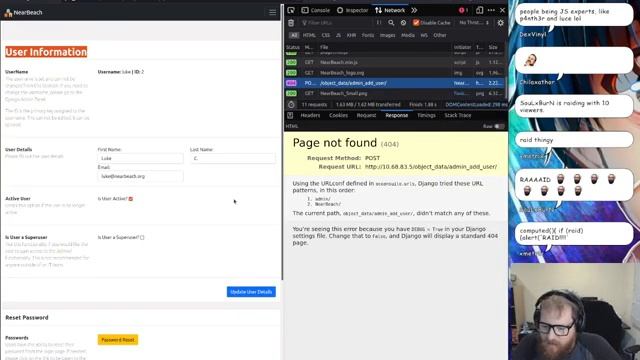The height and width of the screenshot is (360, 640).
Task: Open the Cookies tab
Action: click(338, 116)
